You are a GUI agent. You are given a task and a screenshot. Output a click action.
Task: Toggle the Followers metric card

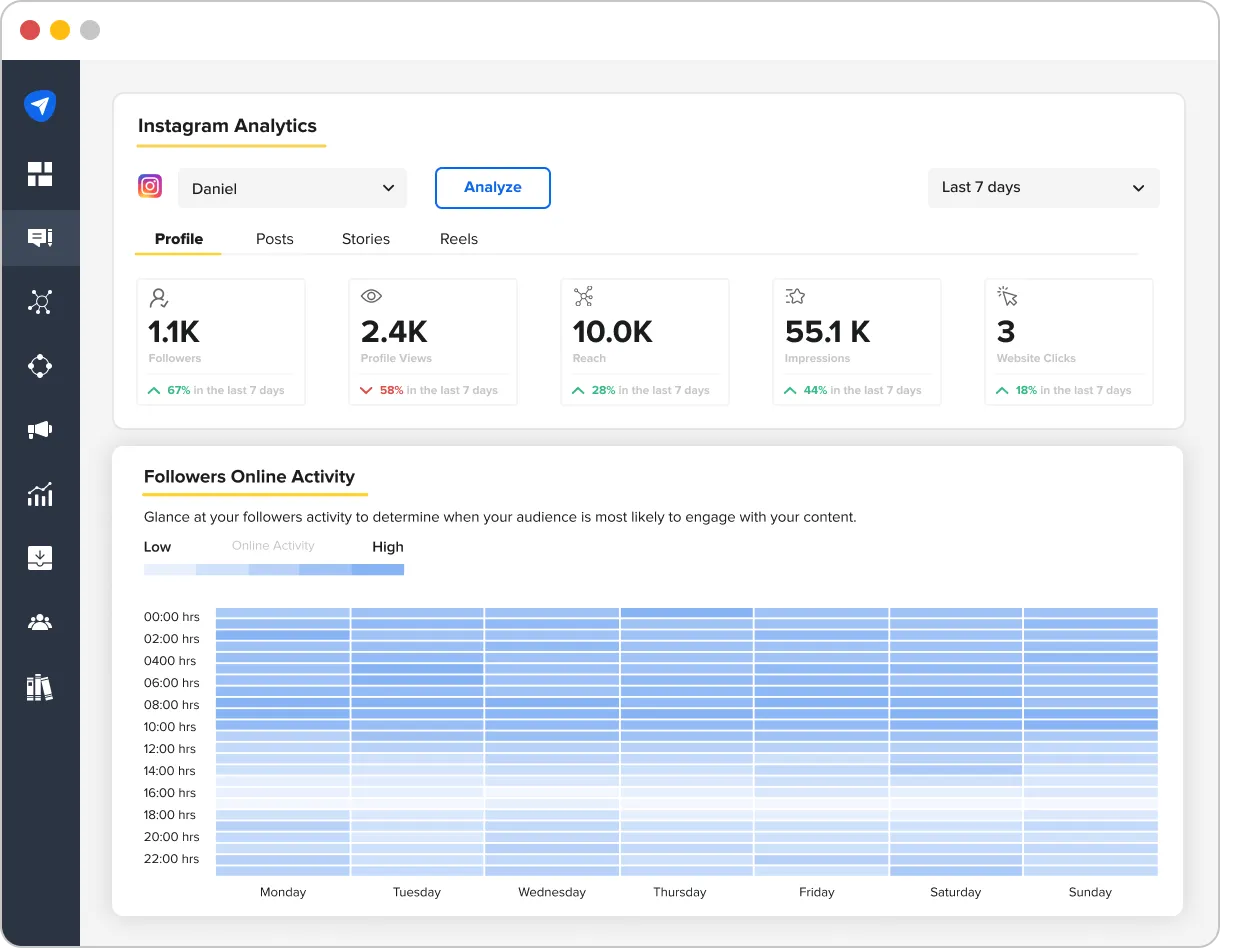[220, 341]
